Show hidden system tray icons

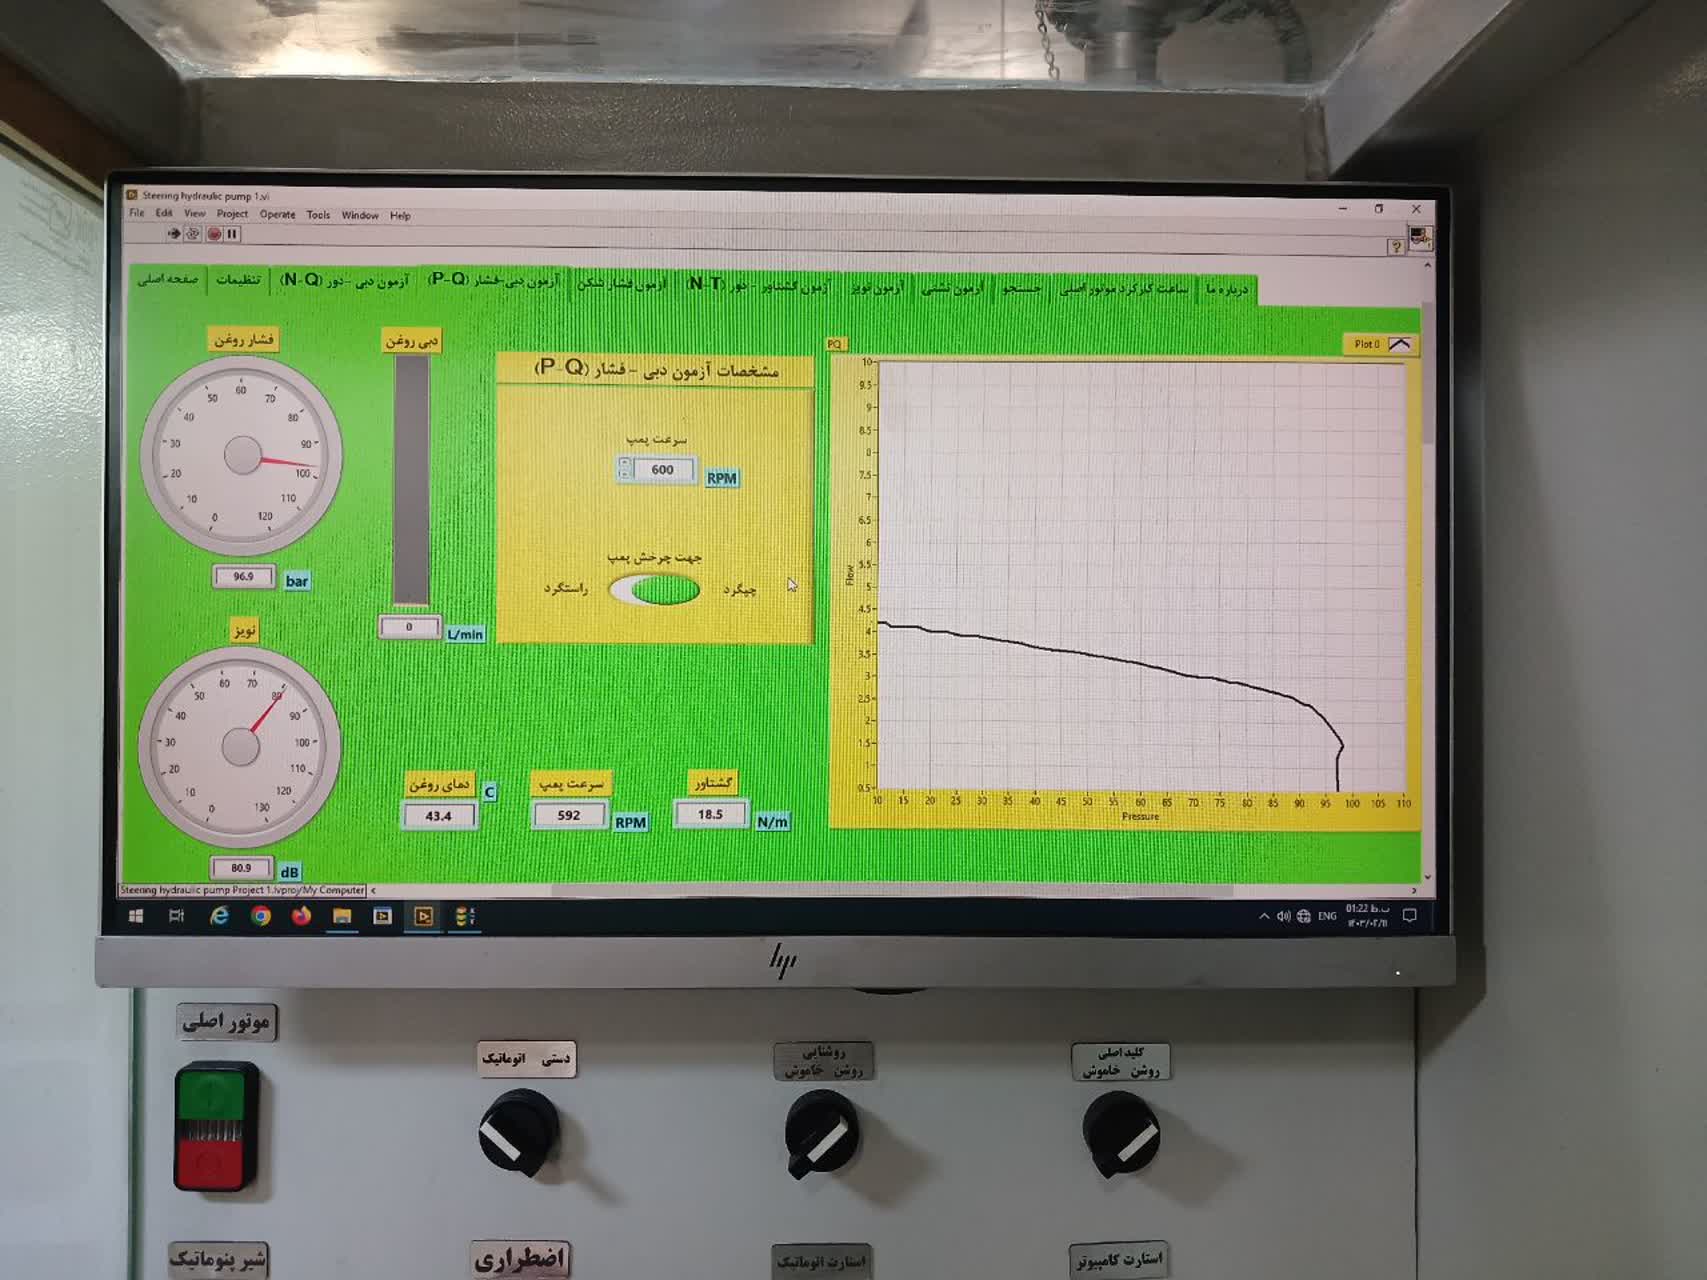(1264, 916)
